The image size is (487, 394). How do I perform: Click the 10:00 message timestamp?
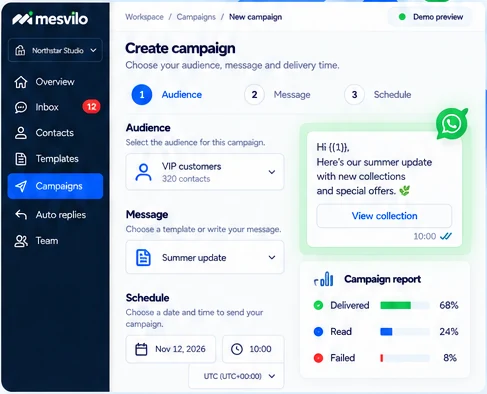[x=425, y=236]
